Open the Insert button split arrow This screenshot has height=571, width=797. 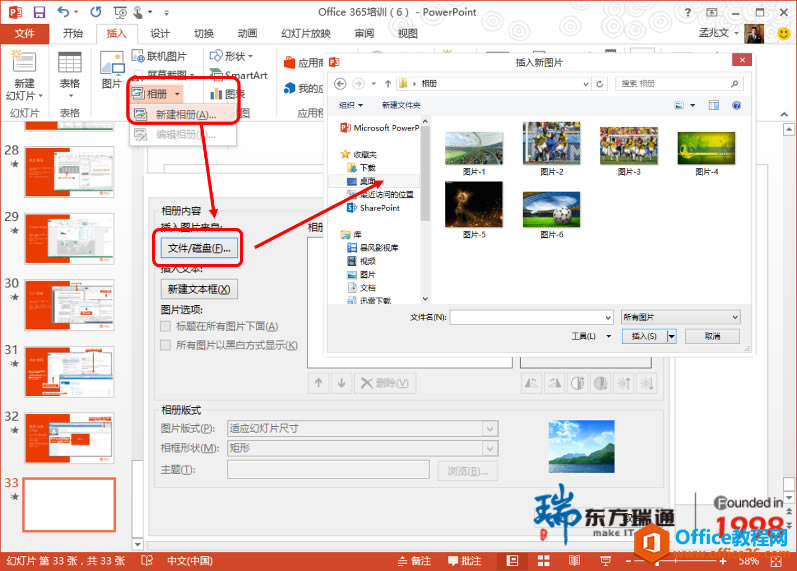671,336
